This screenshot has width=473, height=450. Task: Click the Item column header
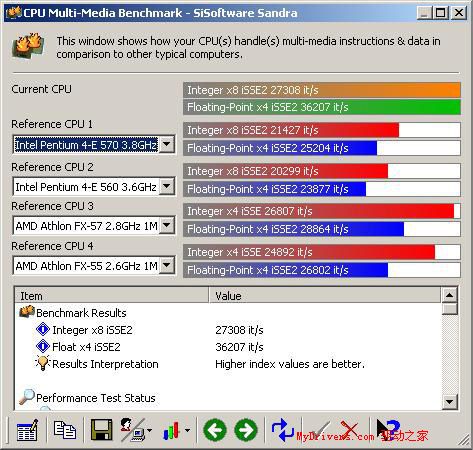(112, 295)
